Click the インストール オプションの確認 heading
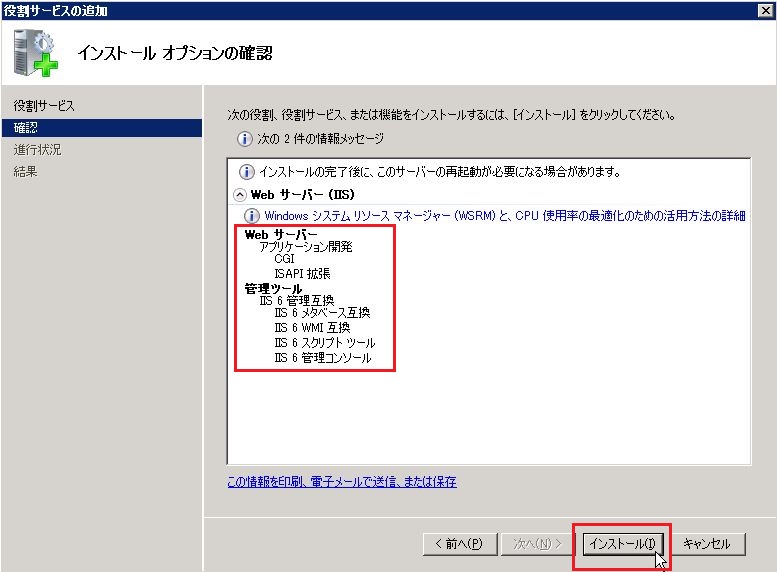 click(x=175, y=53)
